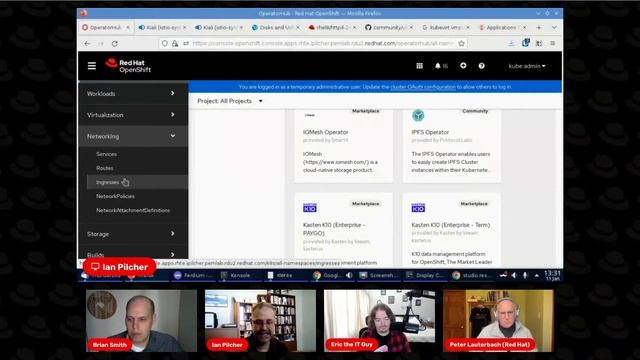Open Routes under Networking
This screenshot has height=360, width=640.
104,168
